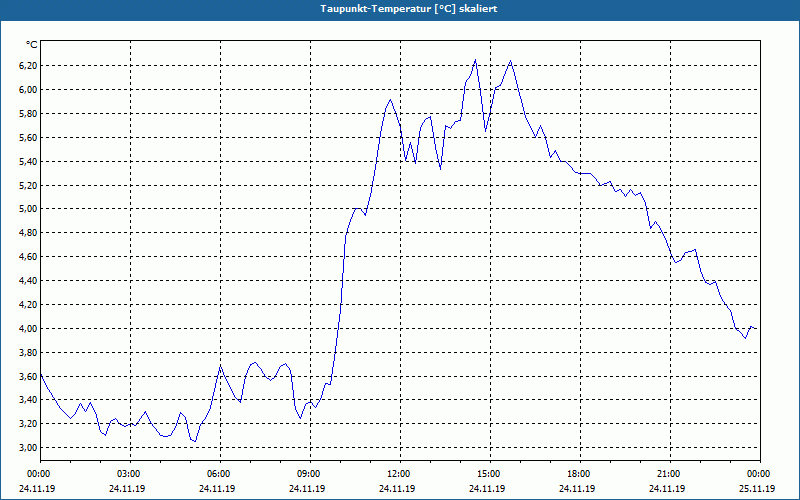The height and width of the screenshot is (500, 800).
Task: Select the 4,60 y-axis value
Action: coord(28,257)
